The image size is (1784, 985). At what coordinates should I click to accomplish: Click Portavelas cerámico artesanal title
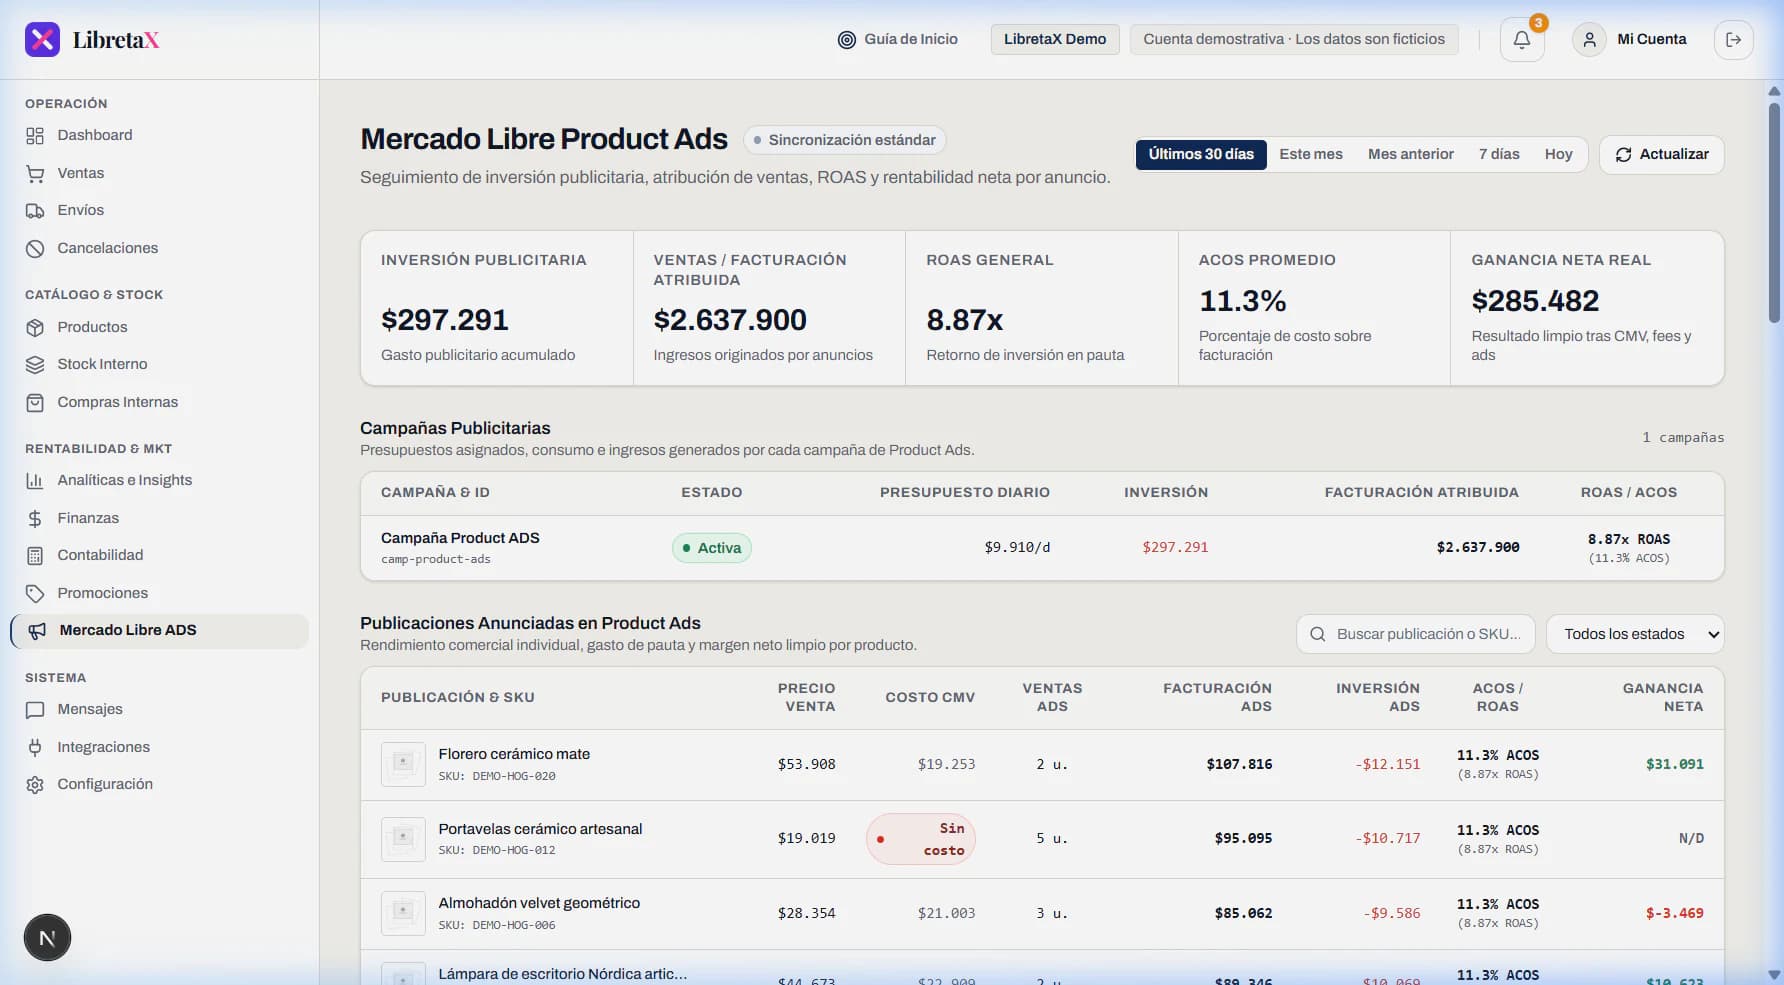540,829
